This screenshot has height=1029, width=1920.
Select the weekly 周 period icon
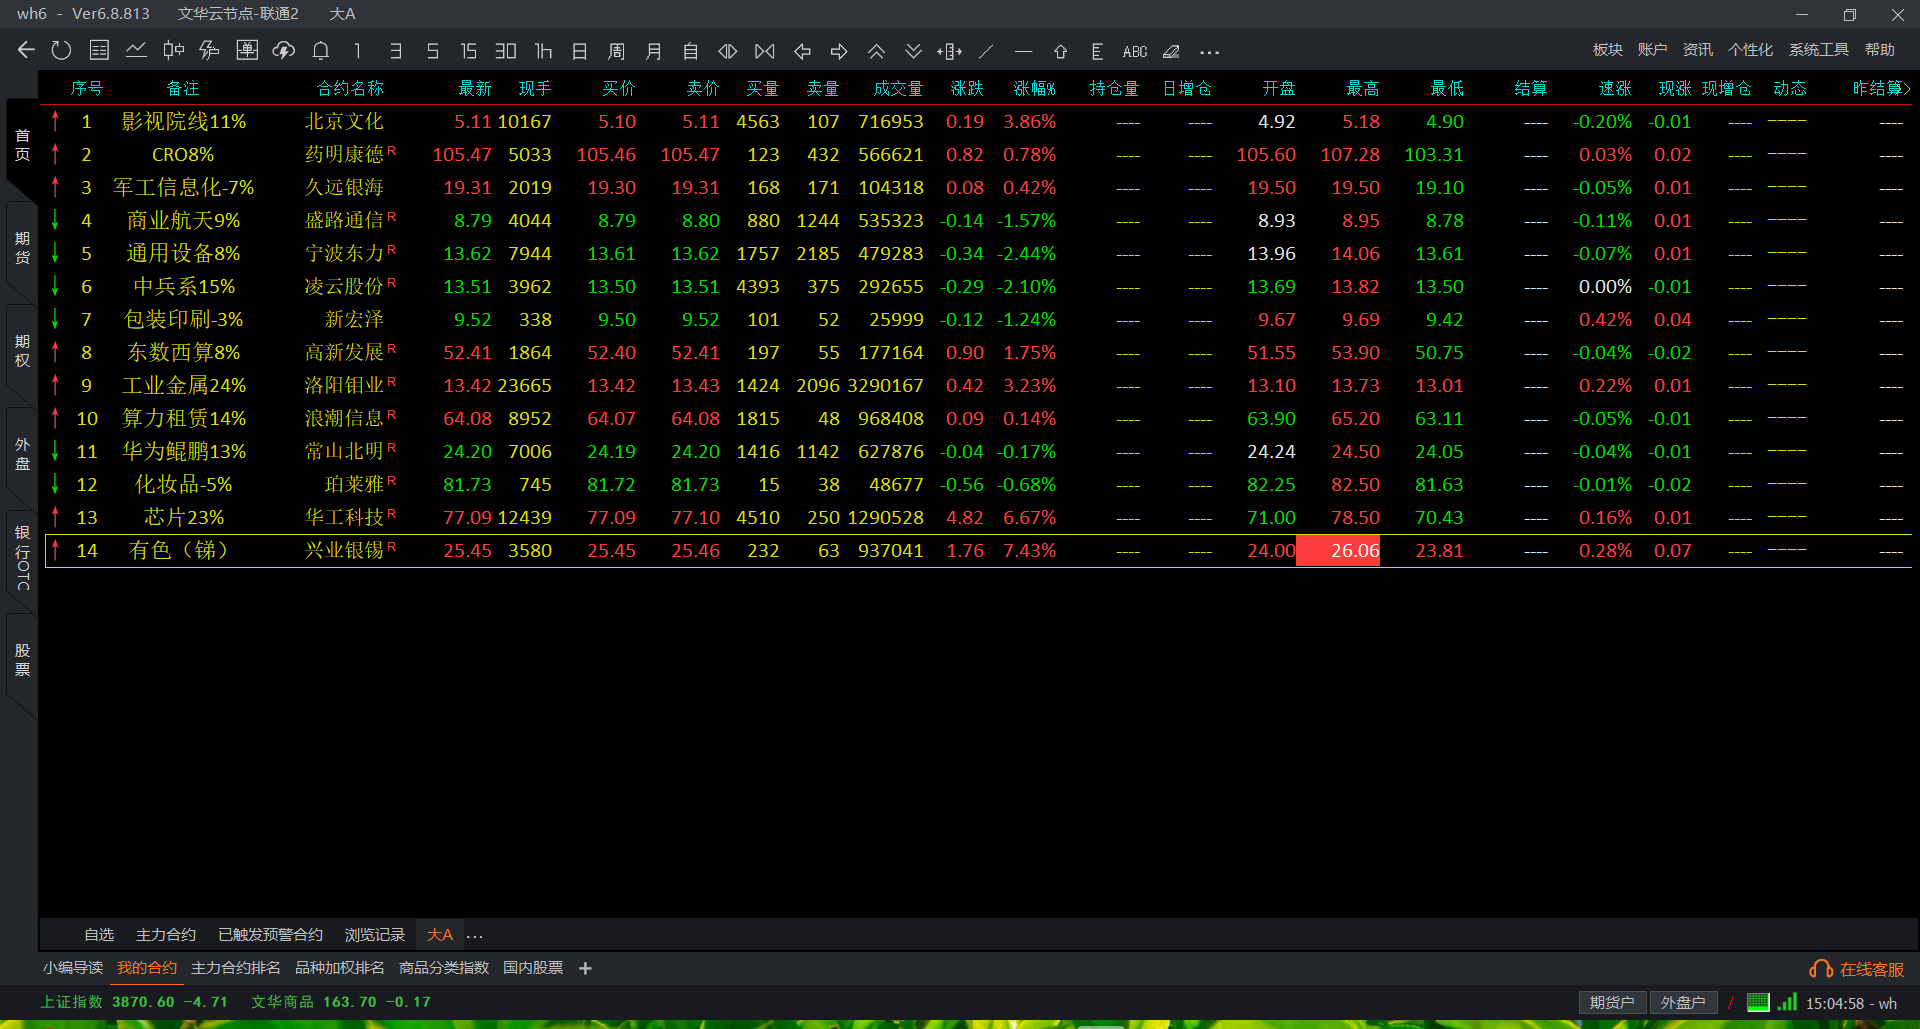(616, 51)
